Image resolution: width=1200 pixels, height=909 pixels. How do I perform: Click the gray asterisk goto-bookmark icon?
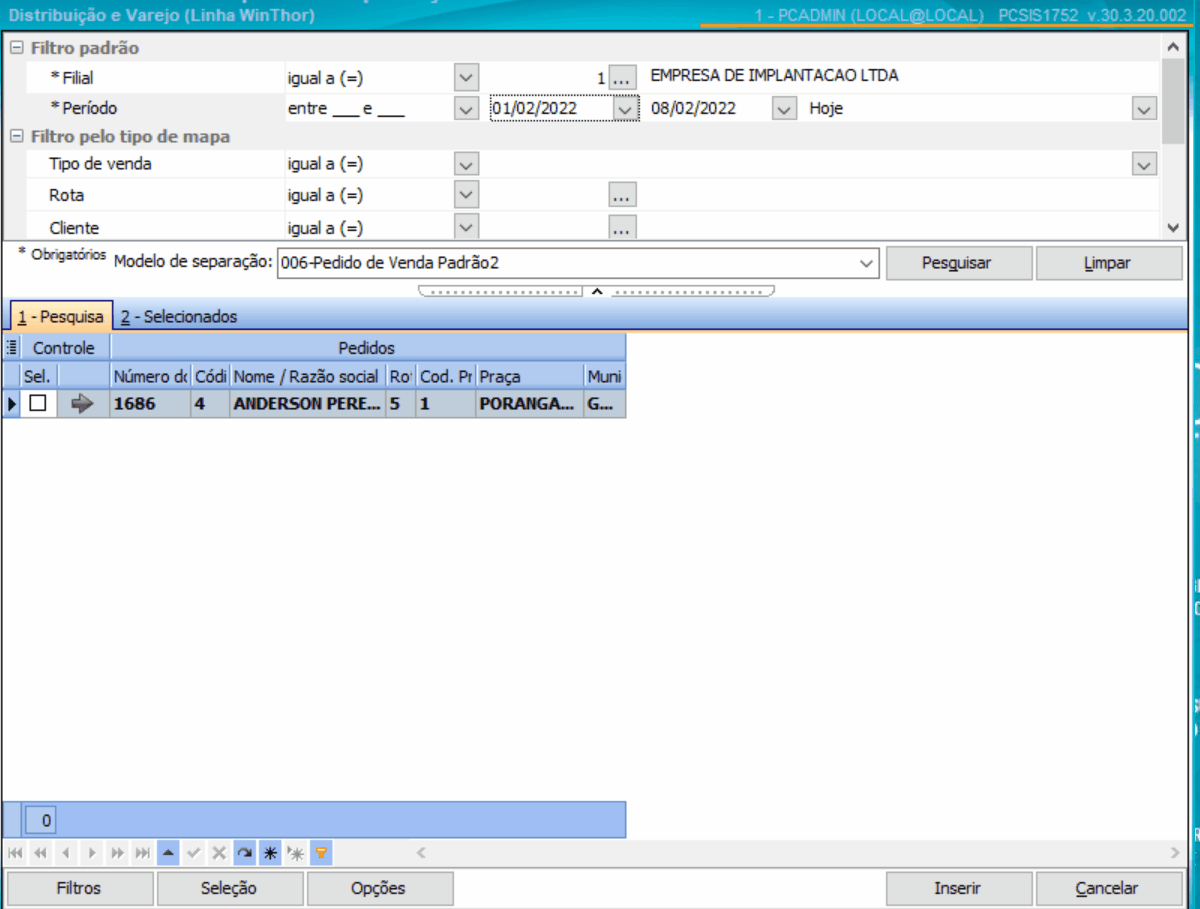(296, 854)
